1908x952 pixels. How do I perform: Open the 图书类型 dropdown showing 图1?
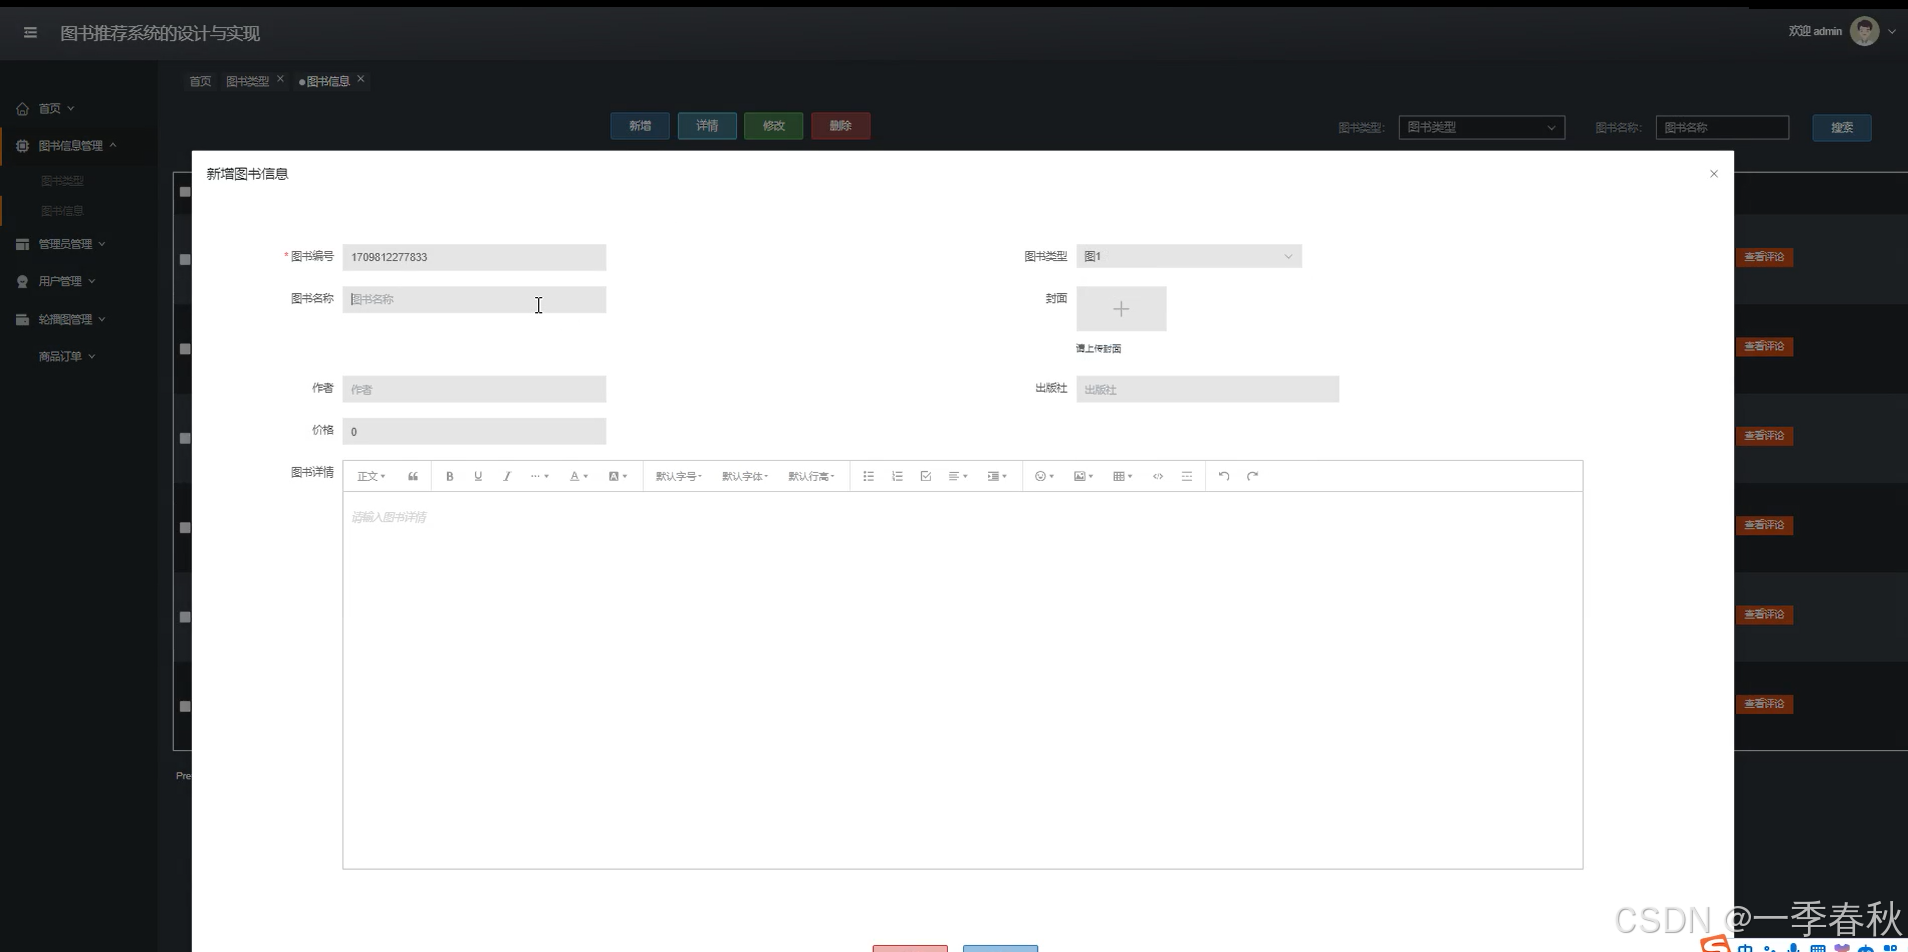(x=1189, y=257)
